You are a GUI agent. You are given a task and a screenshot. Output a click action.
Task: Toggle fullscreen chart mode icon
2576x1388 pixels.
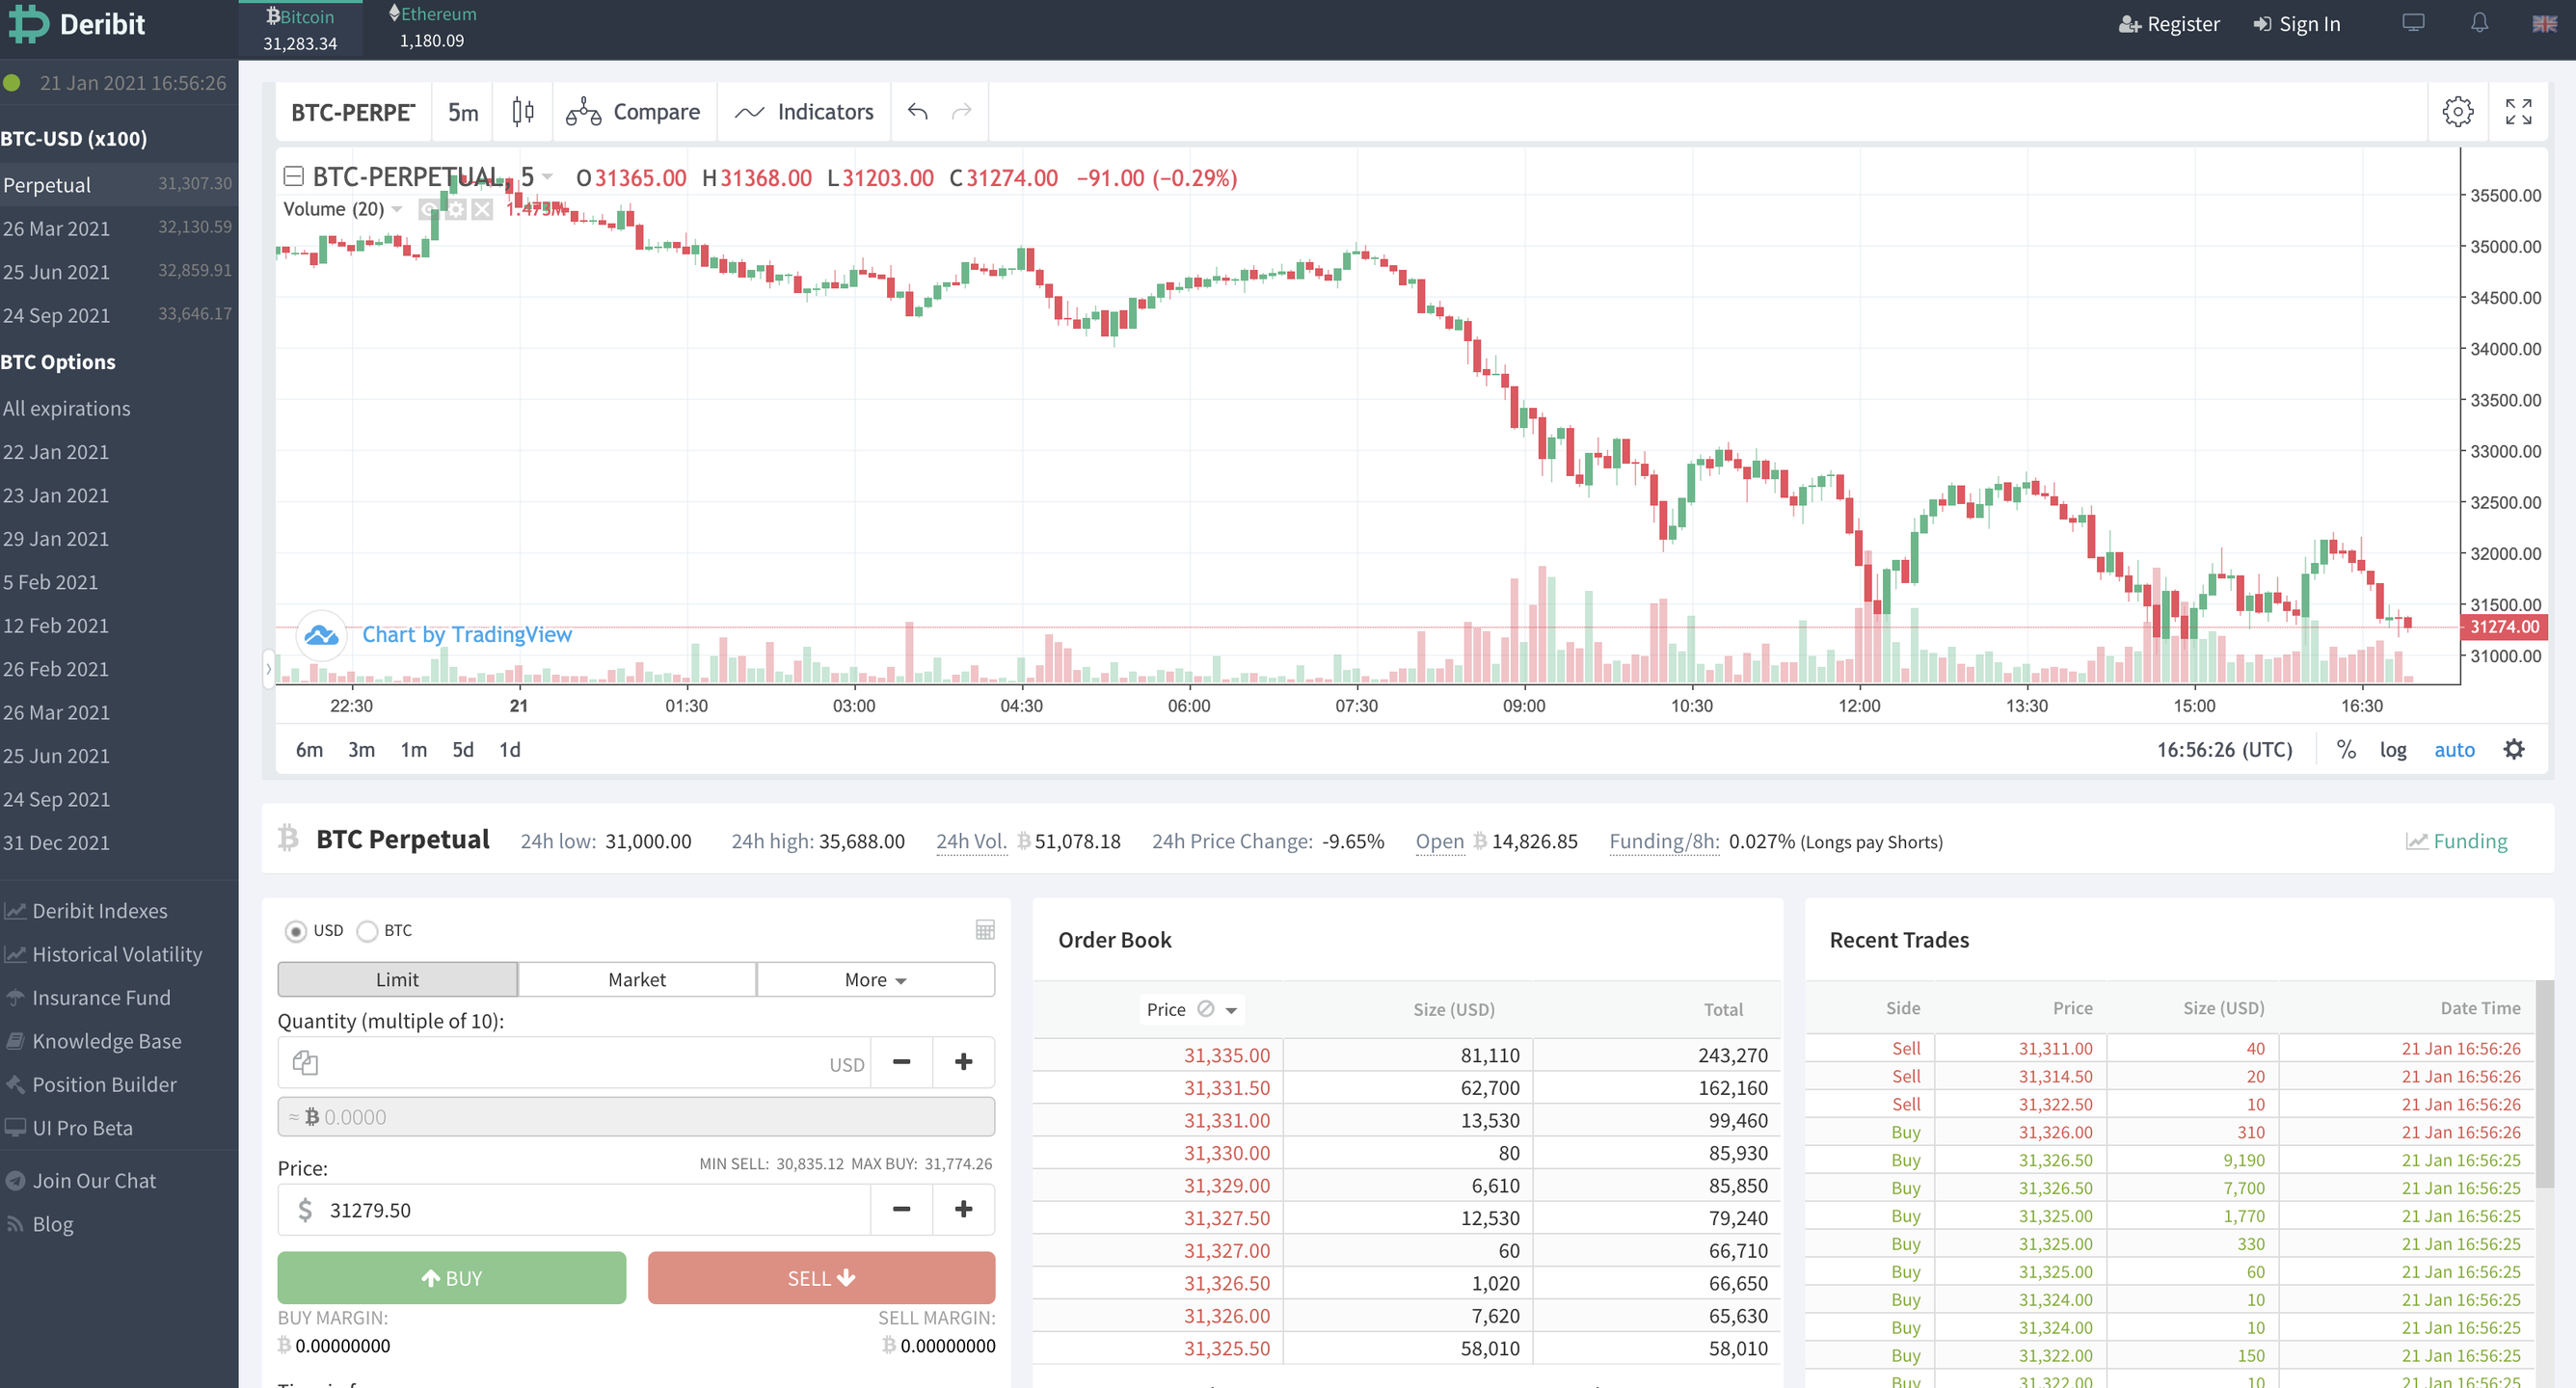(2518, 112)
